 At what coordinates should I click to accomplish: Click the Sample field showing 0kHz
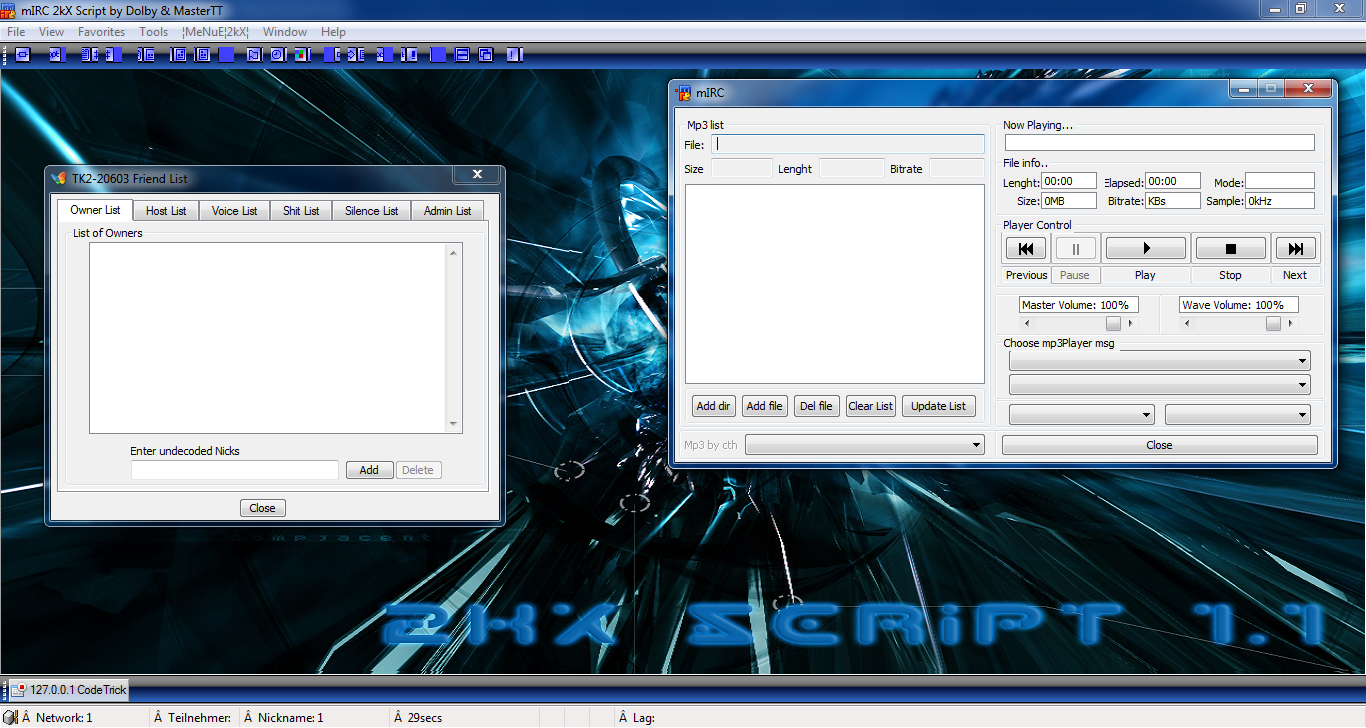pos(1280,201)
